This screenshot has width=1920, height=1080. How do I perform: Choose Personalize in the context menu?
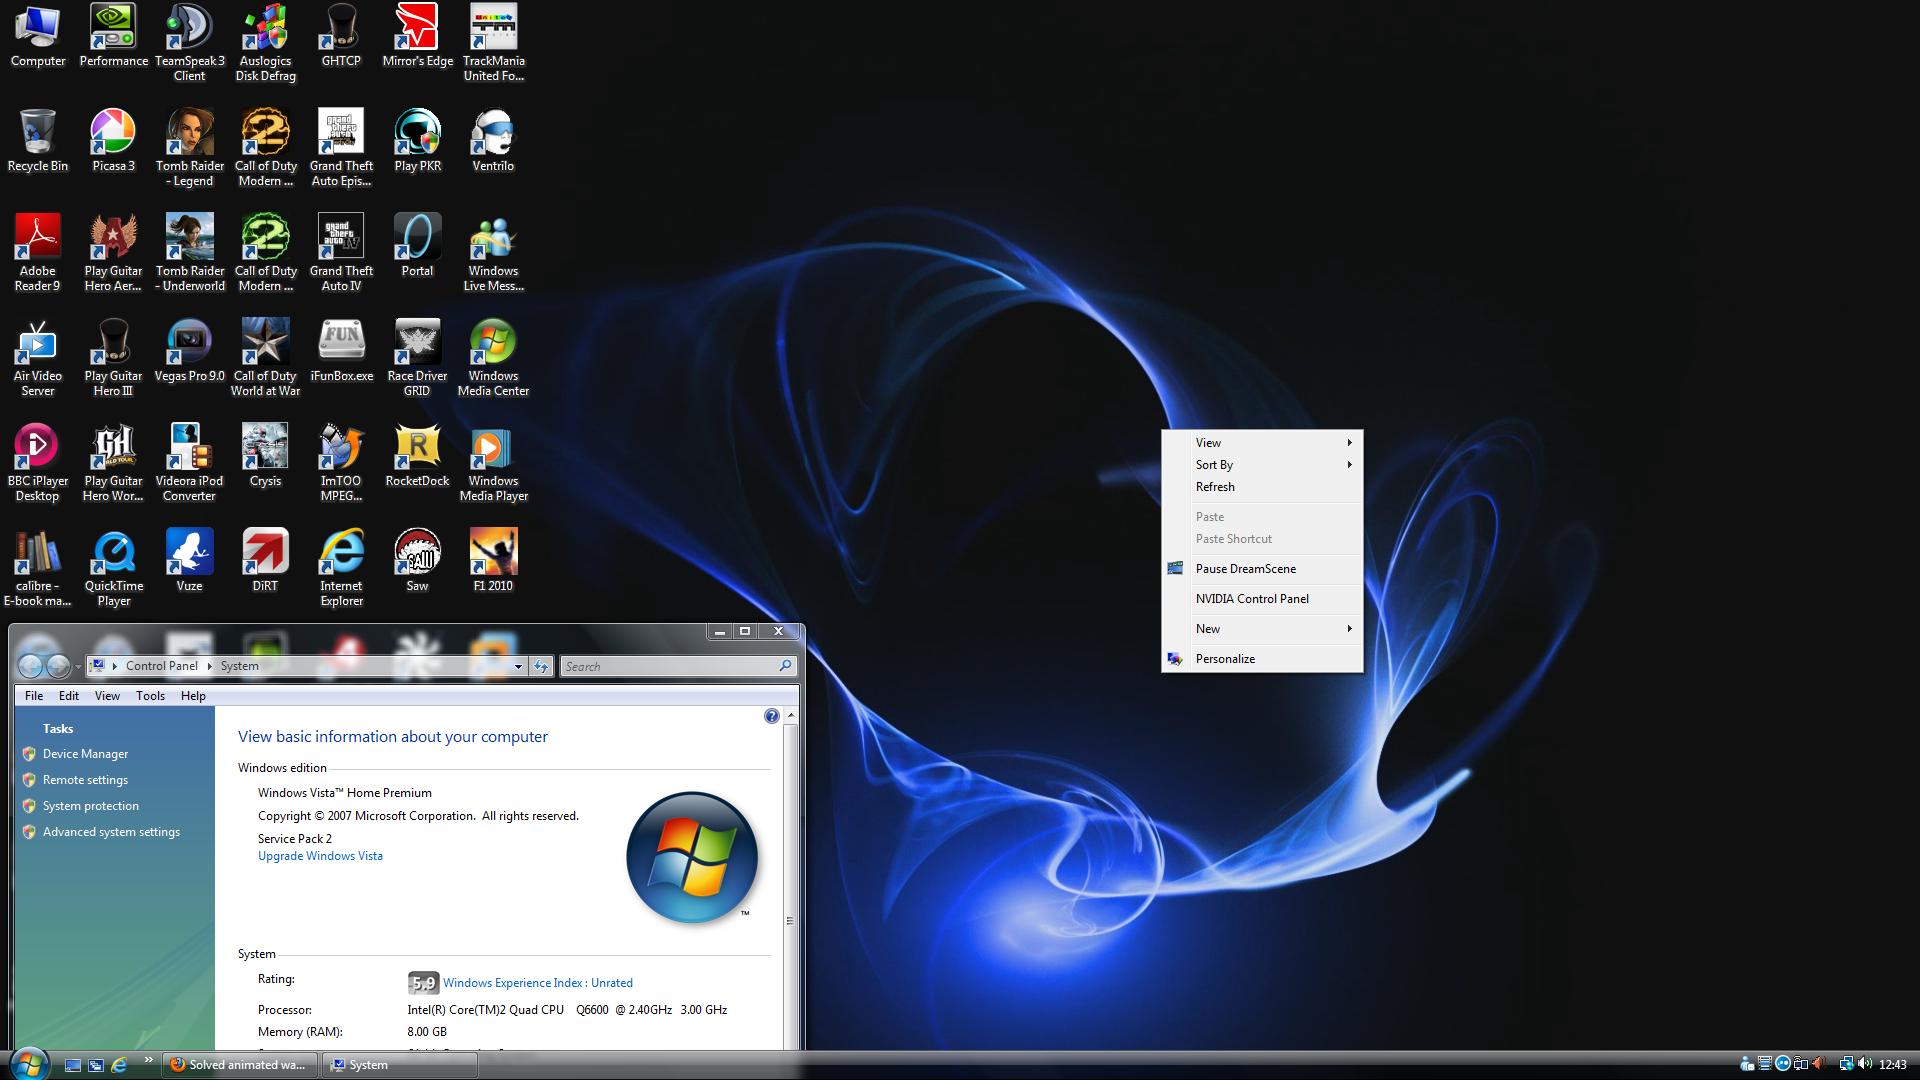tap(1225, 659)
